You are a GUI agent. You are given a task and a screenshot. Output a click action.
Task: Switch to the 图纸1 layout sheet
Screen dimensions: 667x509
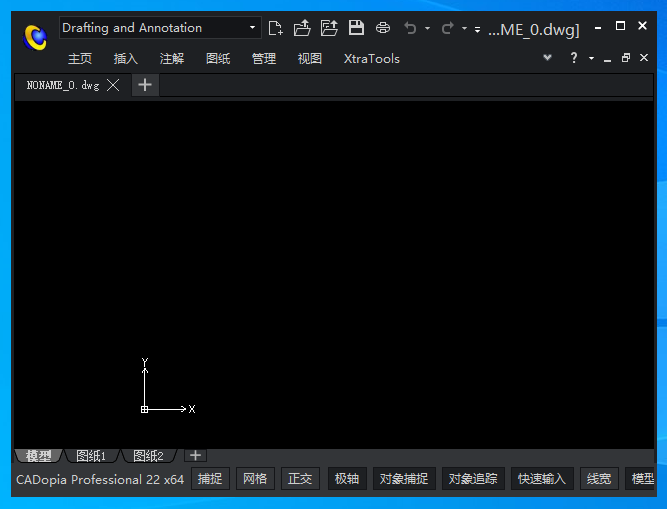click(91, 456)
